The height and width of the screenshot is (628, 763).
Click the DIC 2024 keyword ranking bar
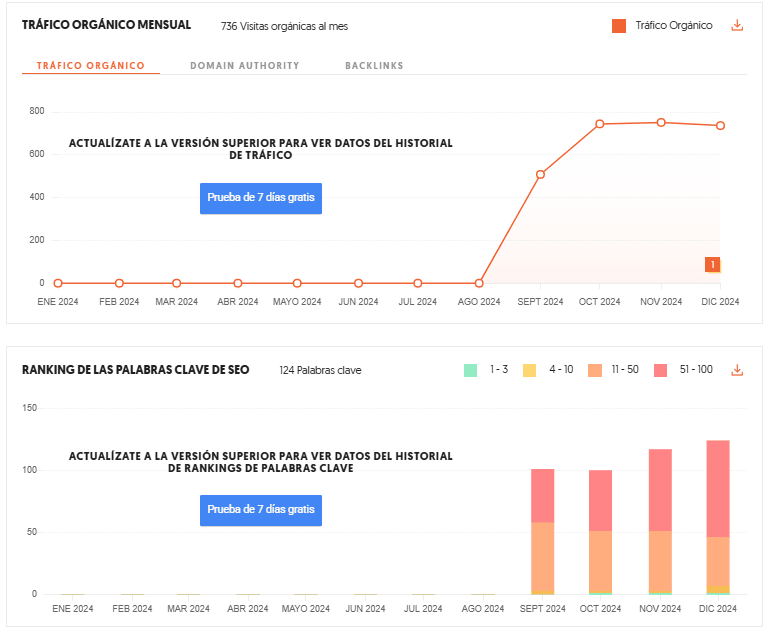click(718, 517)
